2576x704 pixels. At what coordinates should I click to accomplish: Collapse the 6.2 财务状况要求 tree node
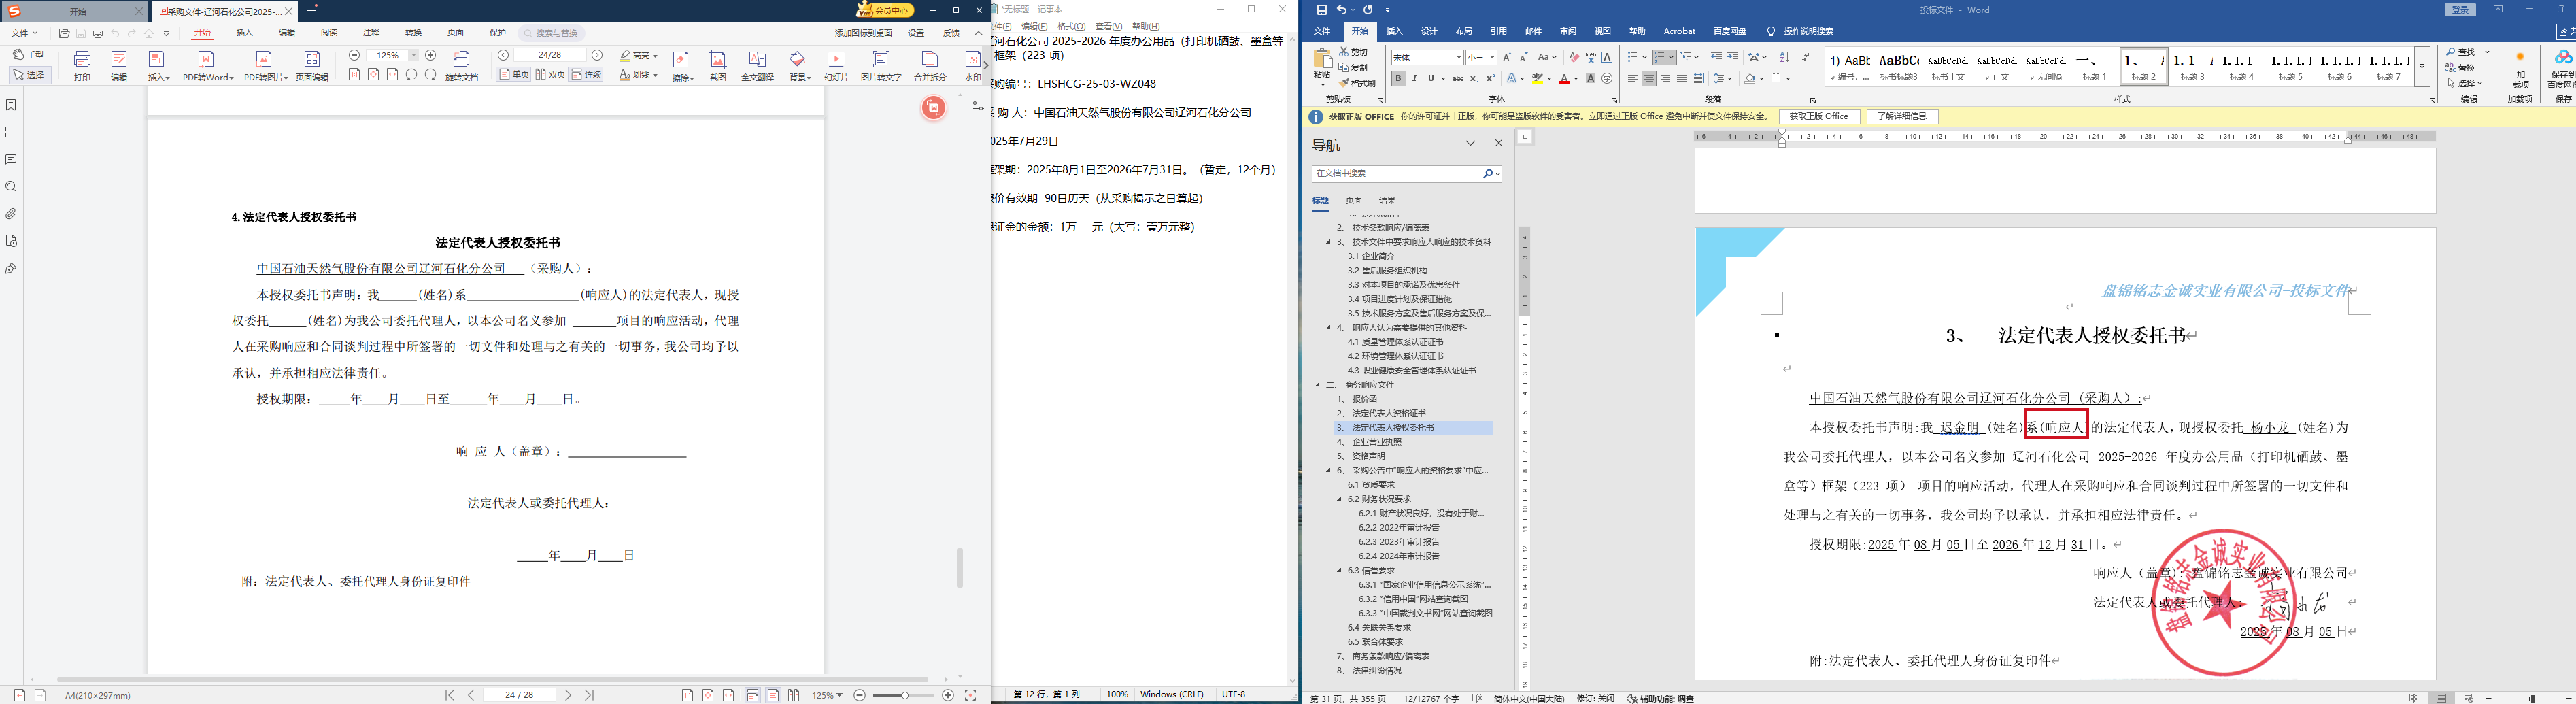coord(1340,499)
